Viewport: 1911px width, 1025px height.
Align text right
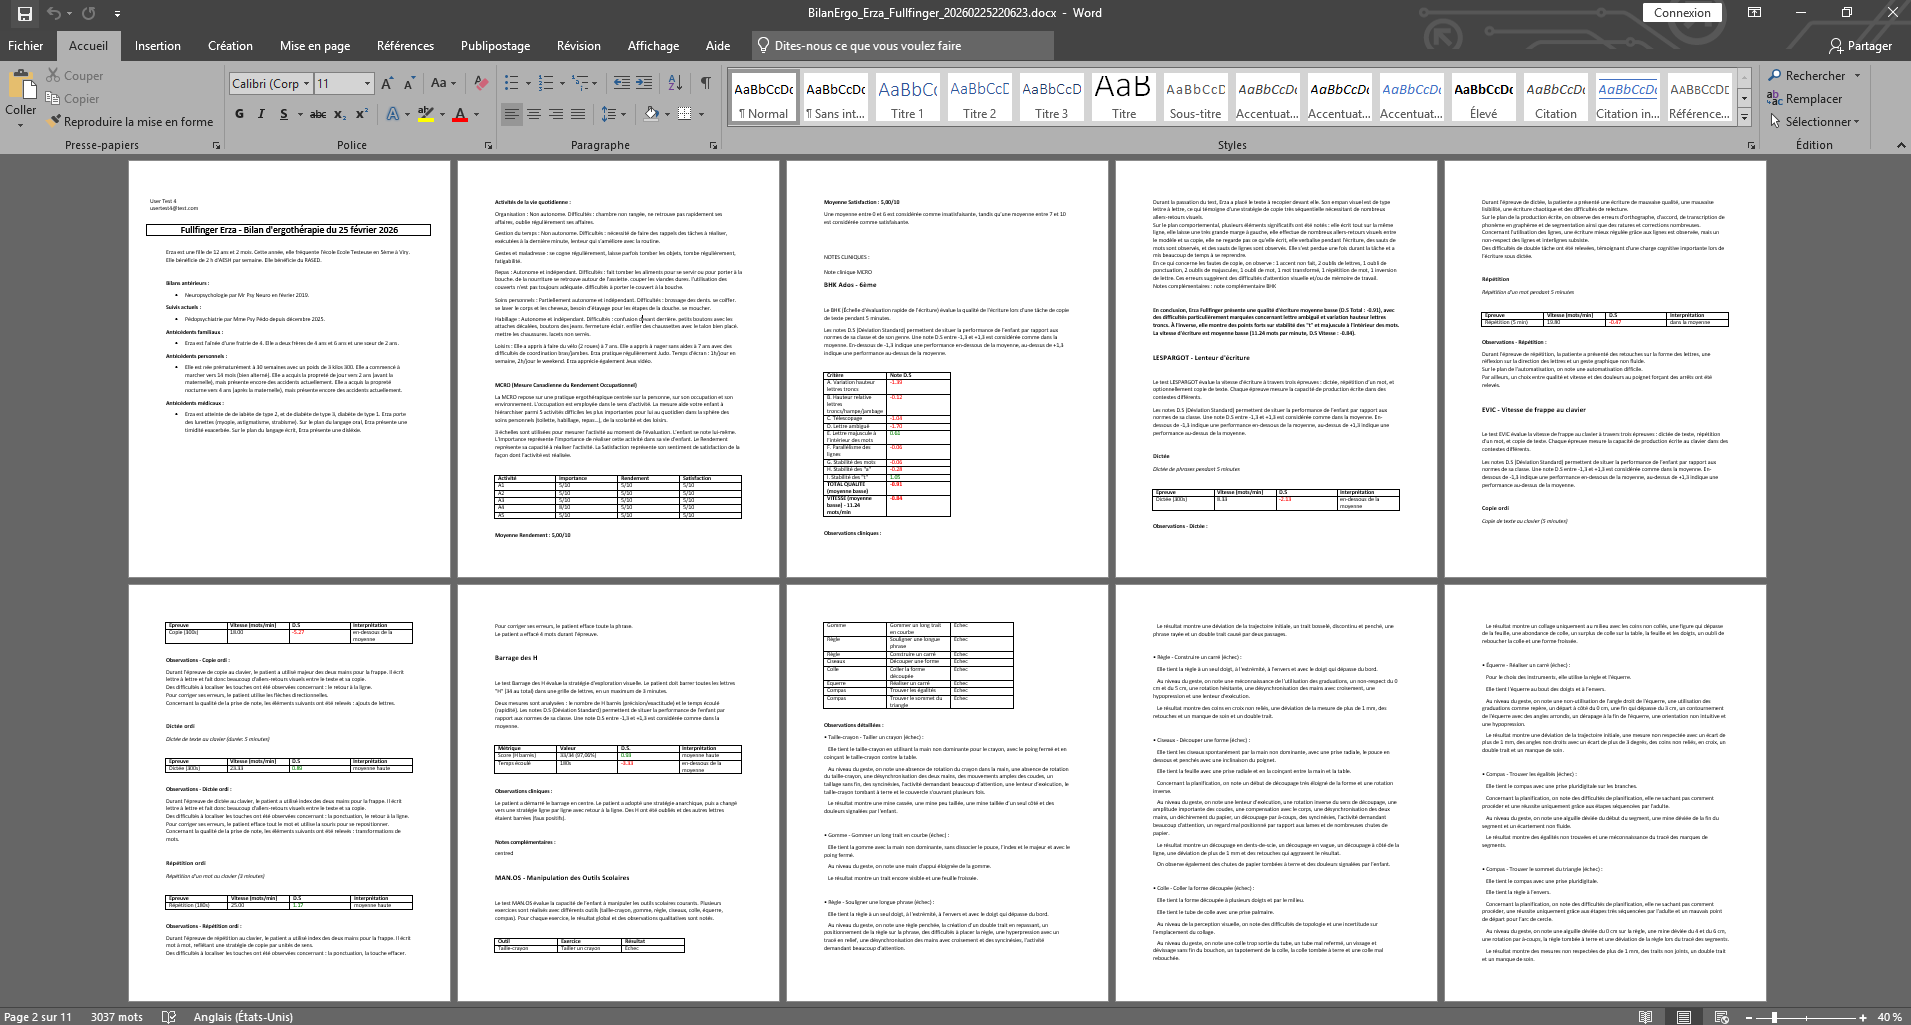point(556,114)
